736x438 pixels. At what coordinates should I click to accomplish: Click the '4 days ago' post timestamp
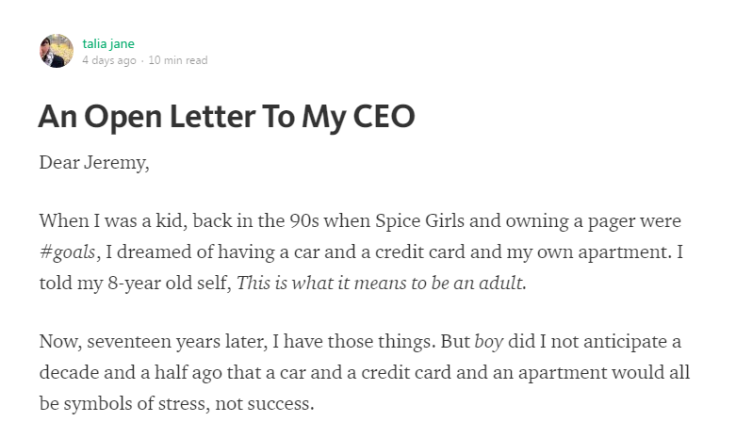coord(109,60)
